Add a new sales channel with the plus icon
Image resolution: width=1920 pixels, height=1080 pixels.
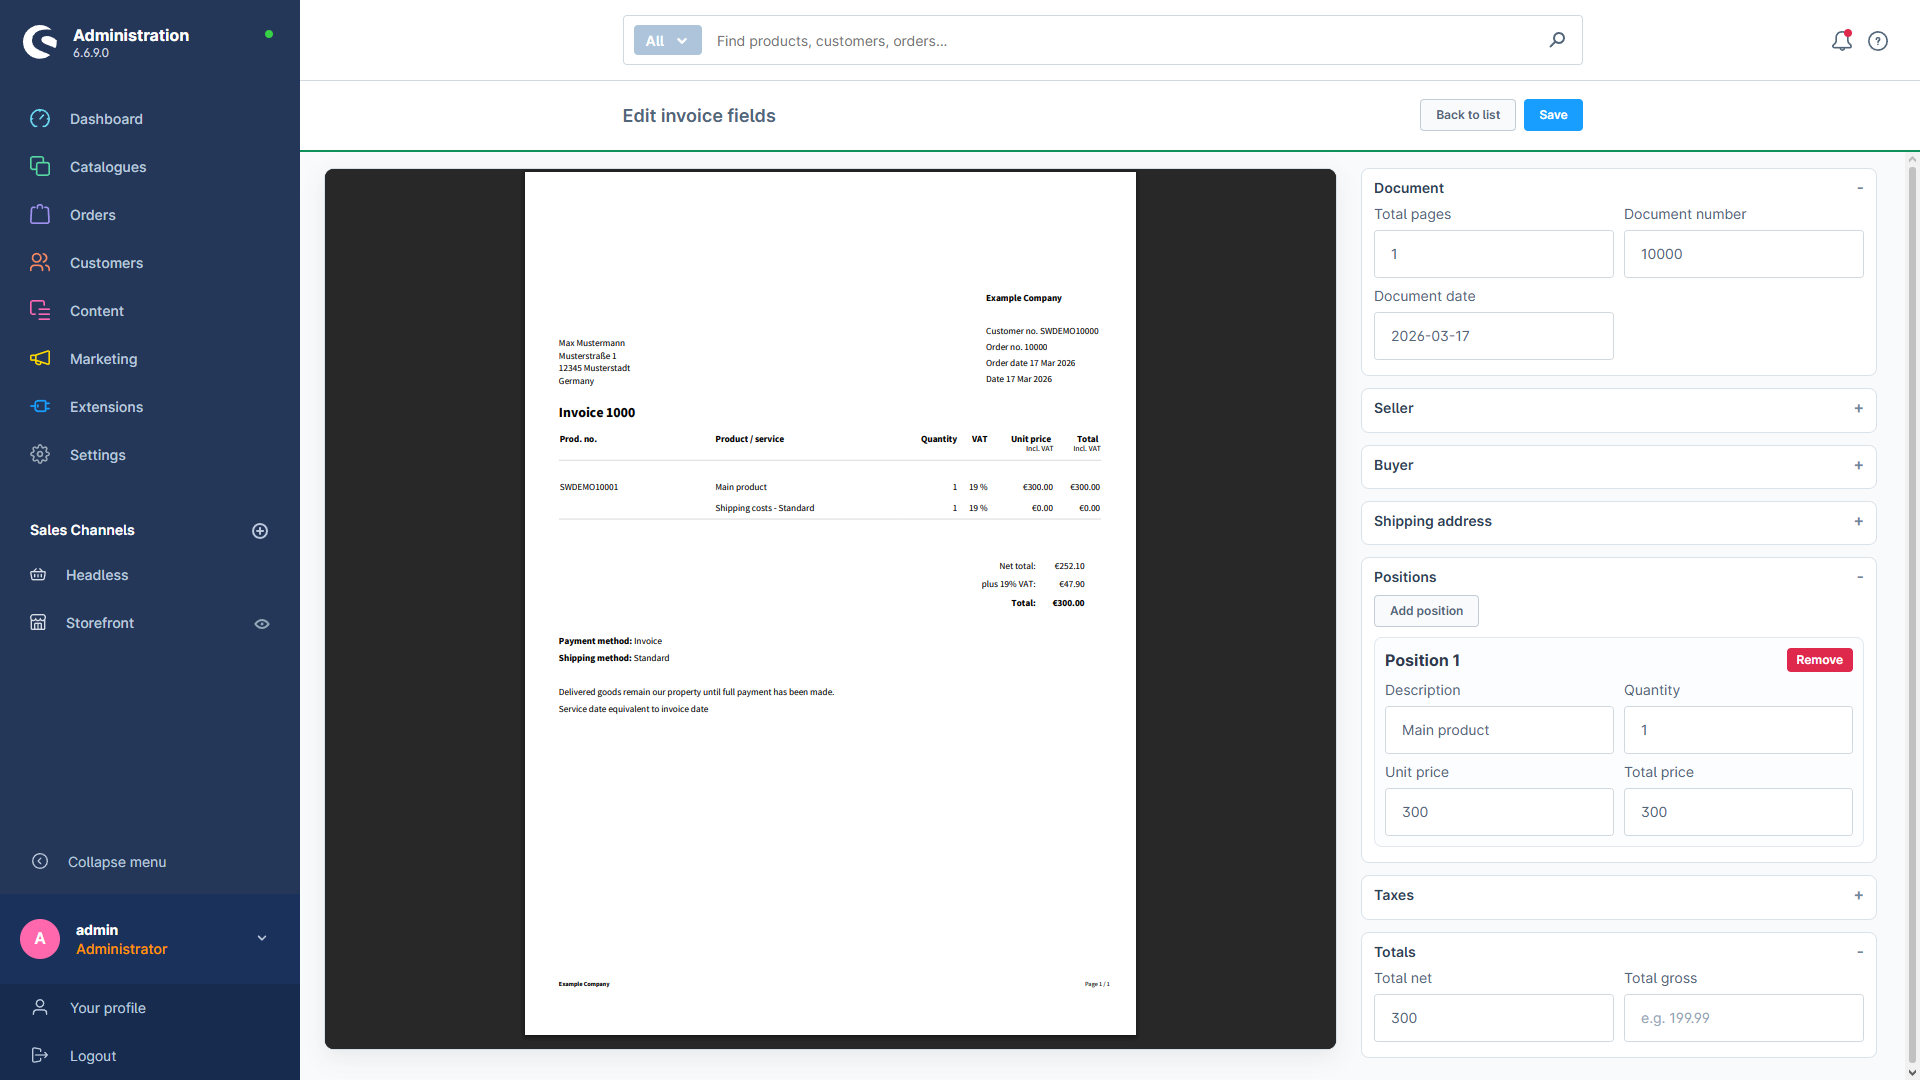point(260,531)
